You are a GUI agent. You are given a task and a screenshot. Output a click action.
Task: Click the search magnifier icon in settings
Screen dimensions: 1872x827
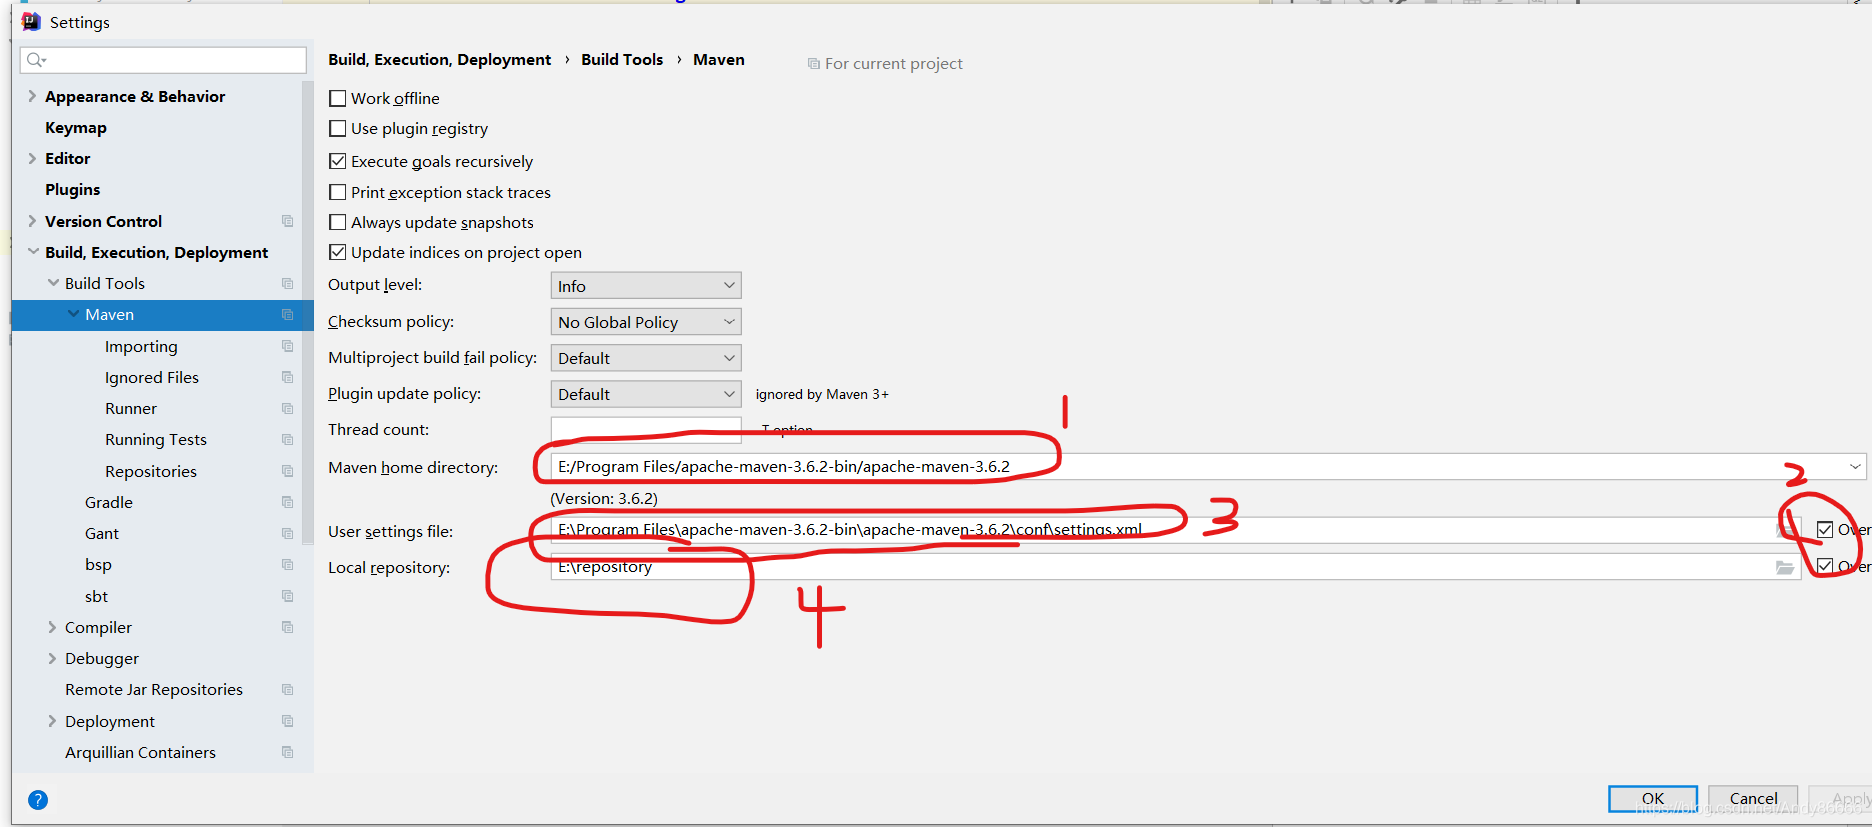tap(36, 60)
